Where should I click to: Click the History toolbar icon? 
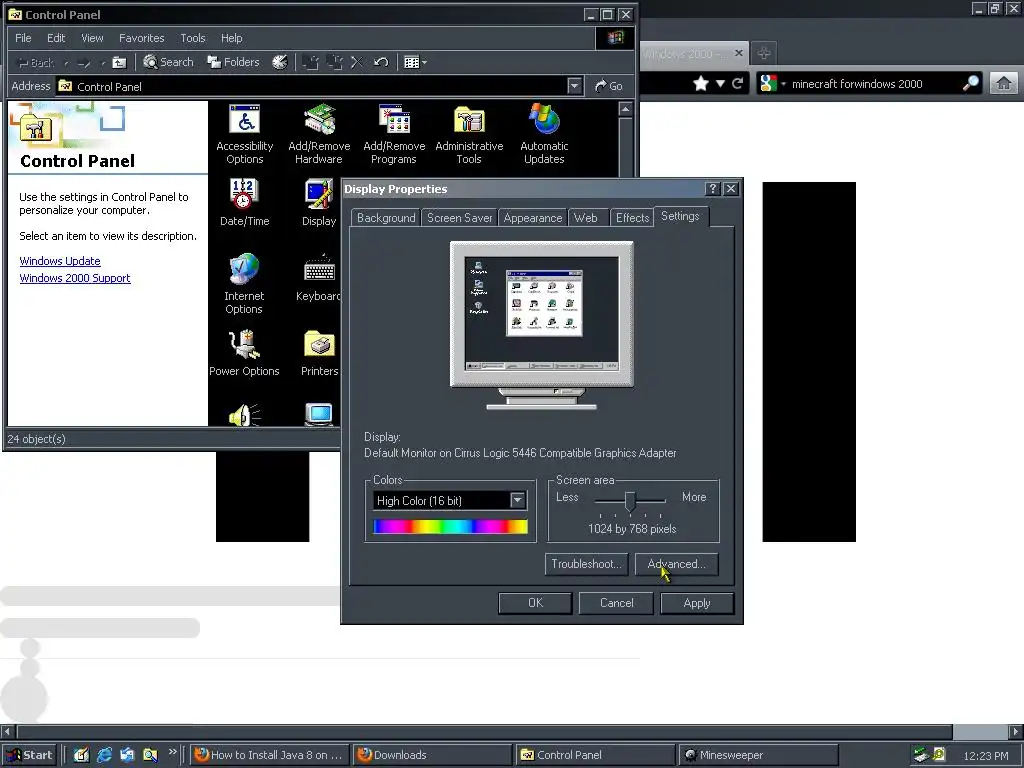coord(280,62)
